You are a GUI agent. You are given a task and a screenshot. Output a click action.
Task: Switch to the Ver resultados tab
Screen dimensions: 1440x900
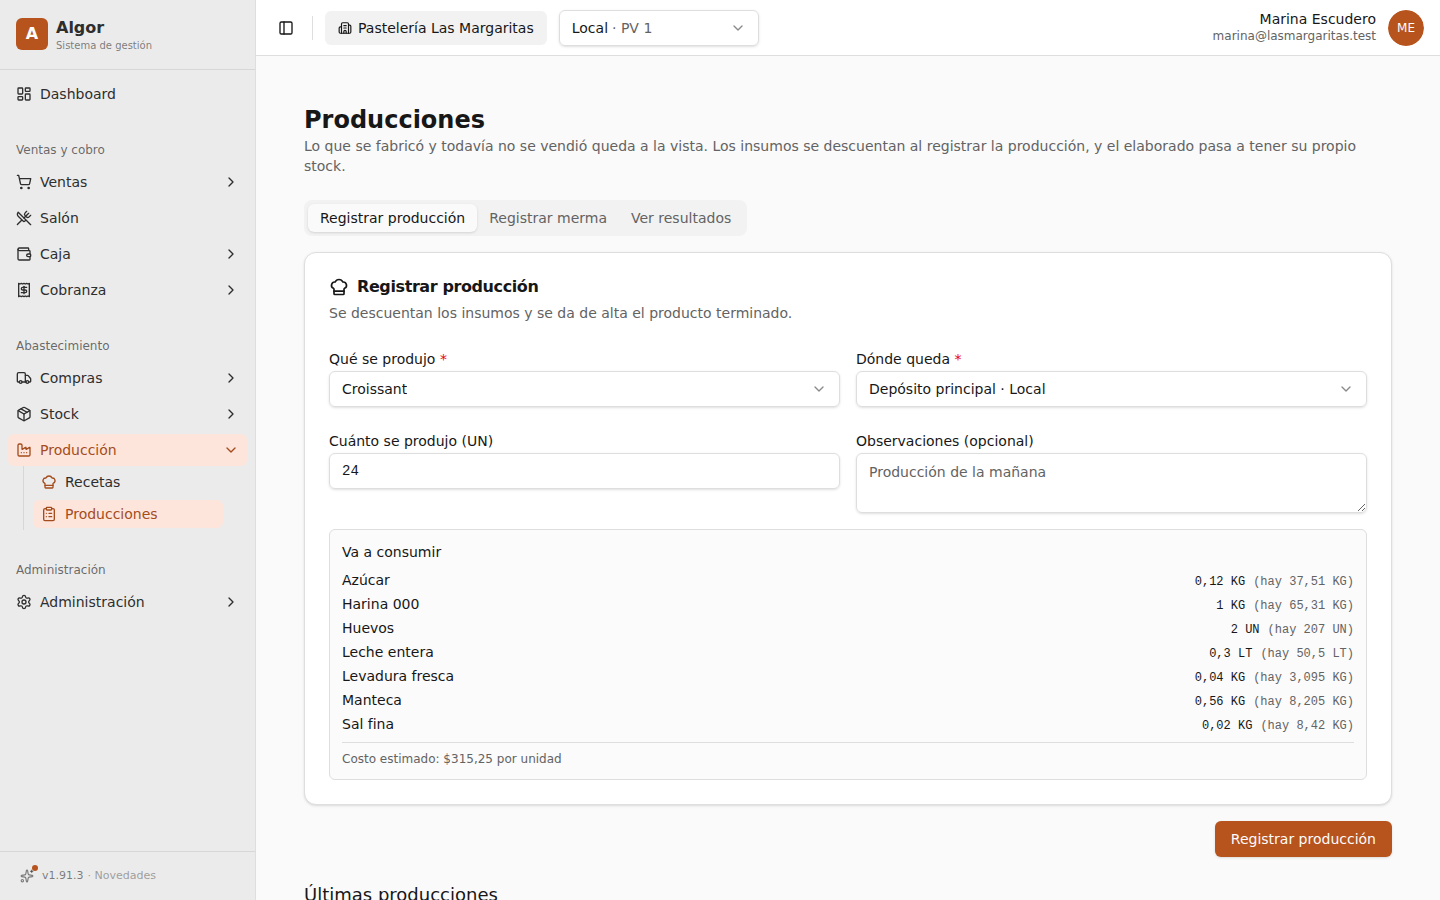click(681, 218)
